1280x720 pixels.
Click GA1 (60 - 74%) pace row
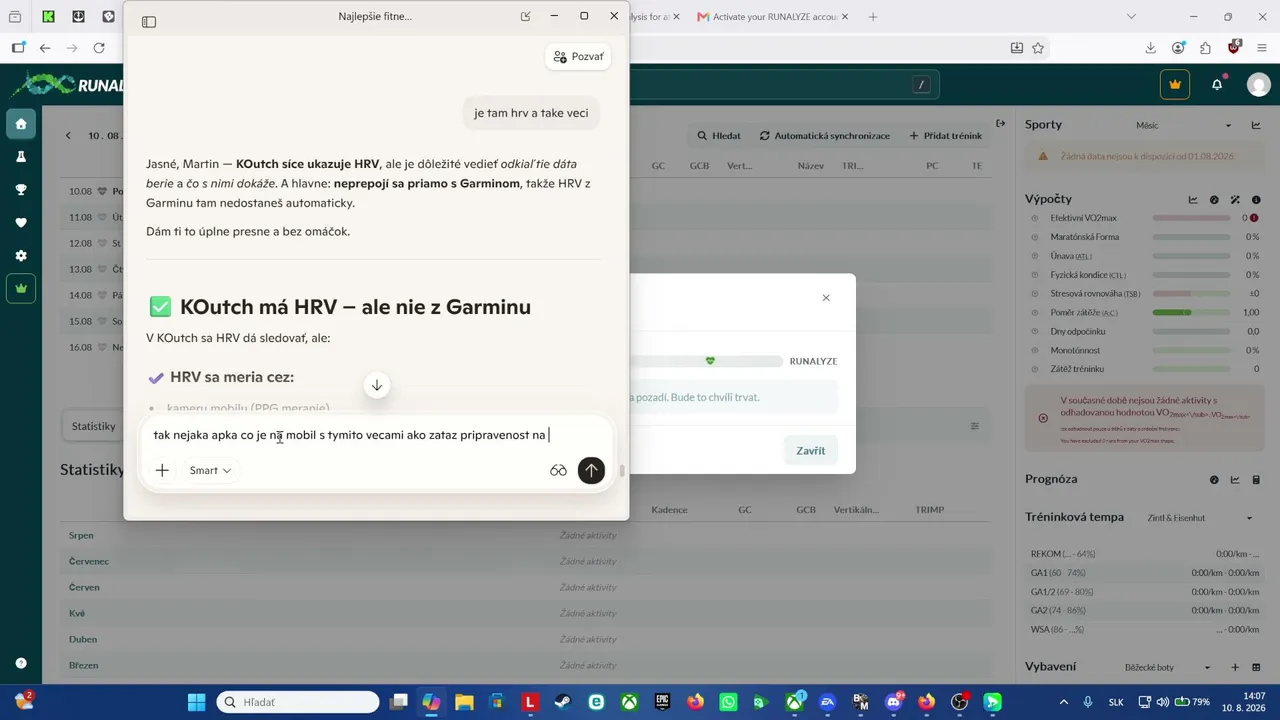point(1145,573)
